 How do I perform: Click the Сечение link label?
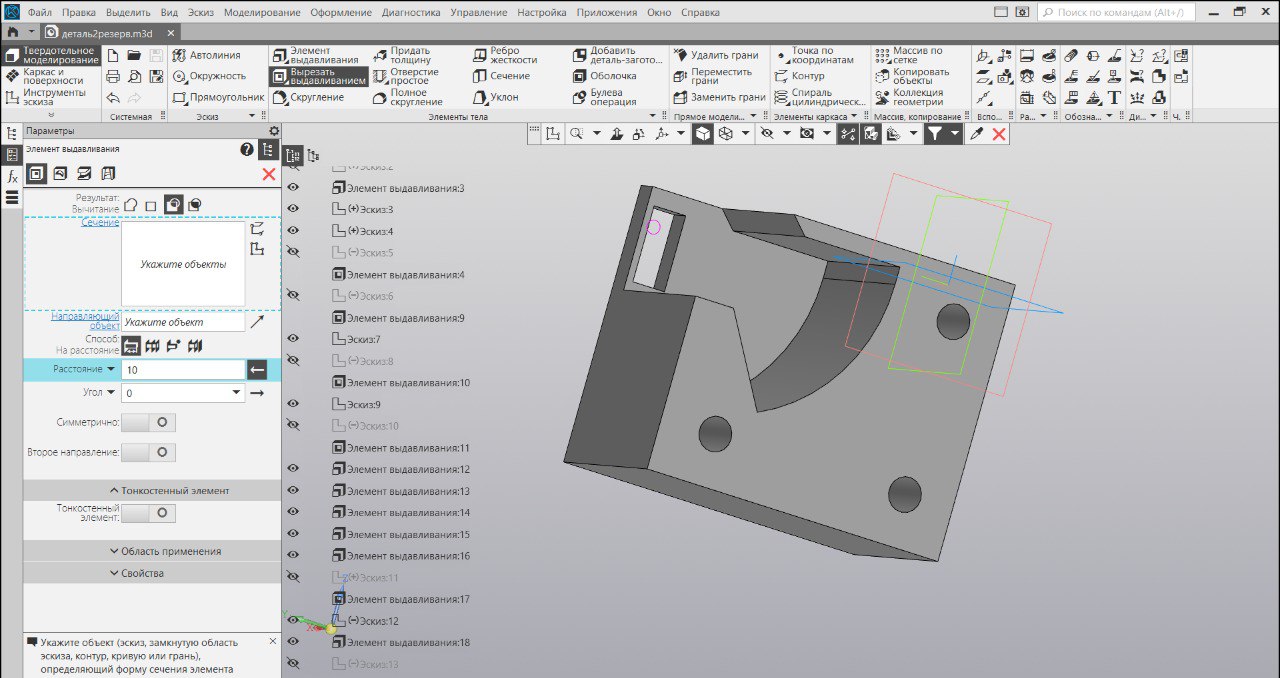[x=100, y=222]
